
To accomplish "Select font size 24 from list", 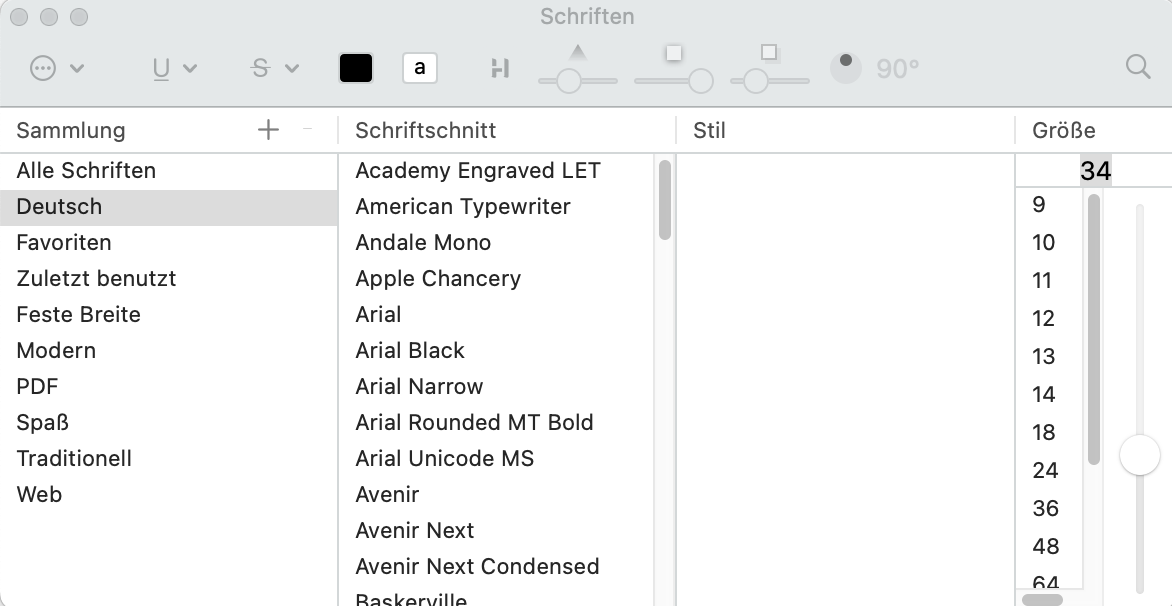I will [1045, 471].
